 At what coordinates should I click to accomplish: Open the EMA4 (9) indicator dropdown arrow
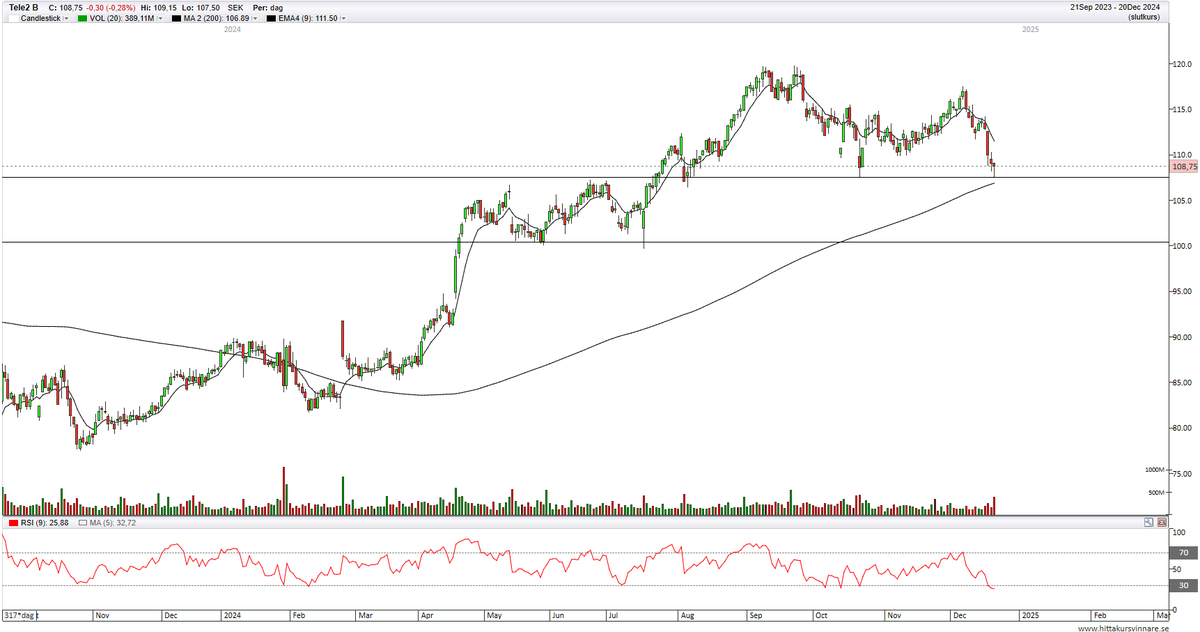pos(343,18)
